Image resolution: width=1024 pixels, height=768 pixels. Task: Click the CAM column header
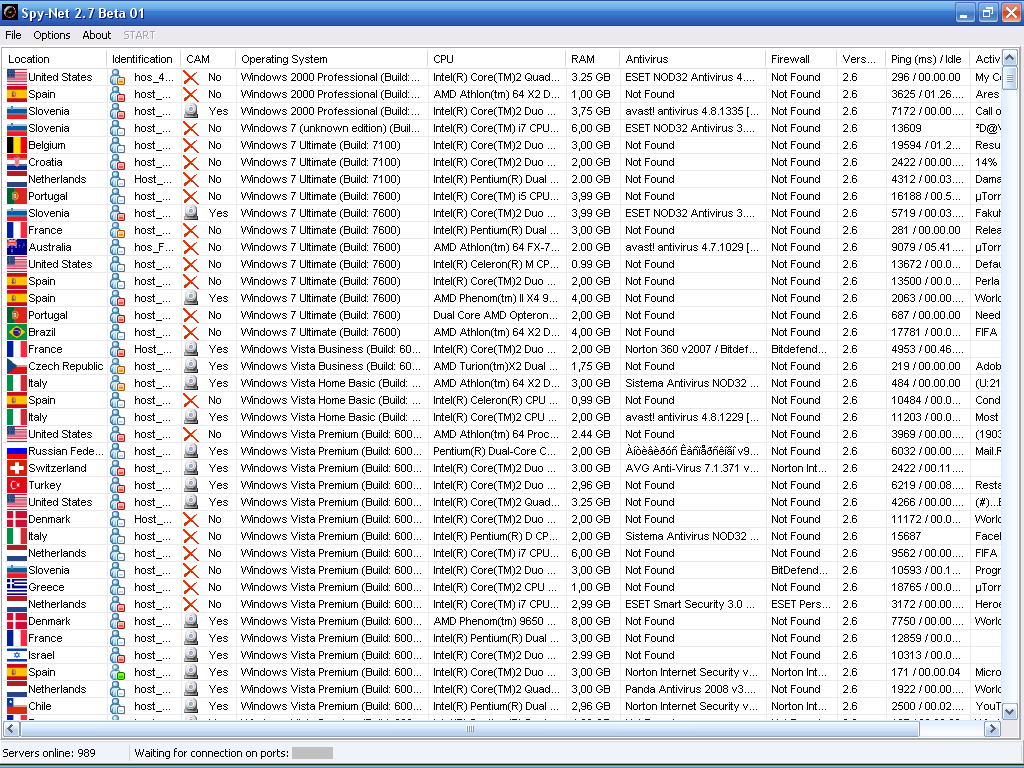[x=208, y=59]
